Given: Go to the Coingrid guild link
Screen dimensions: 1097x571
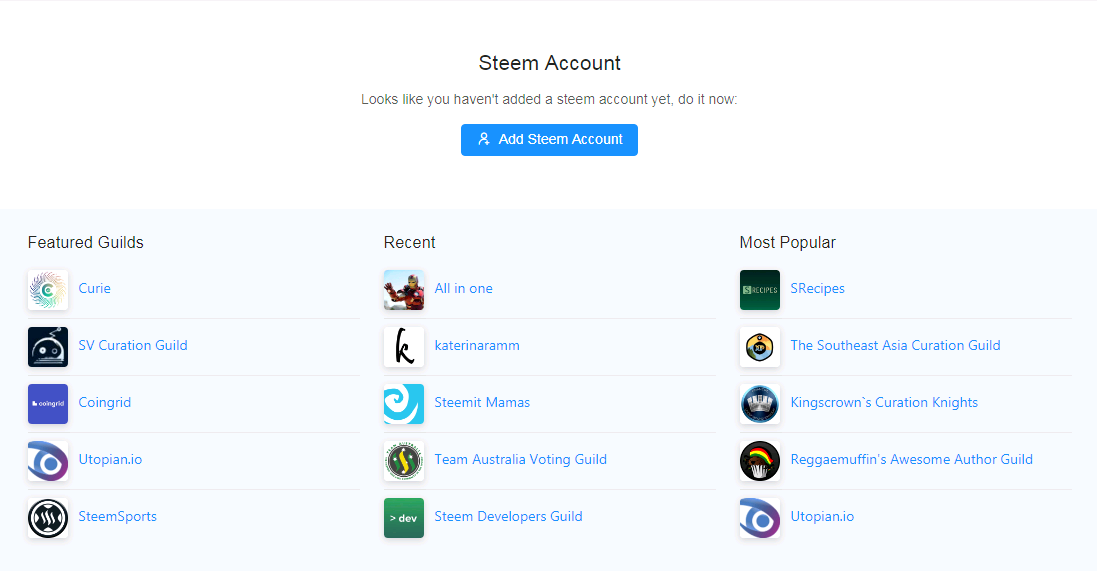Looking at the screenshot, I should pyautogui.click(x=105, y=402).
